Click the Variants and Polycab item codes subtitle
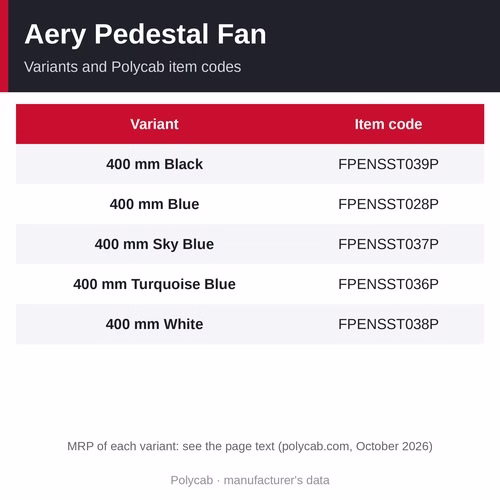Image resolution: width=500 pixels, height=500 pixels. point(132,67)
